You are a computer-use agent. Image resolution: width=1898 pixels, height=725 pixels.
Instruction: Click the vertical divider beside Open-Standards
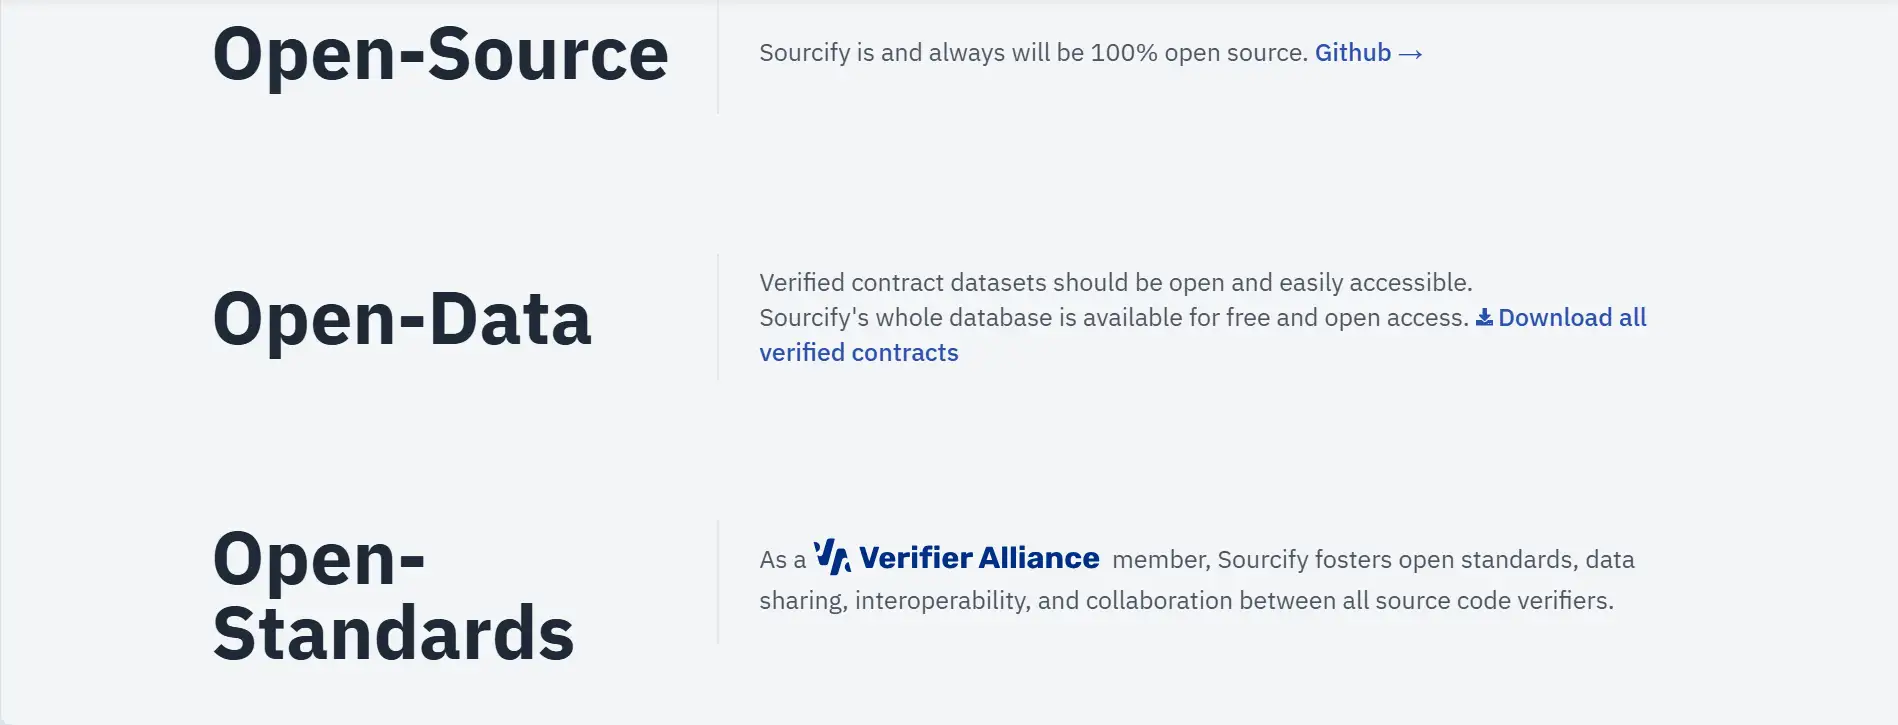[x=718, y=582]
